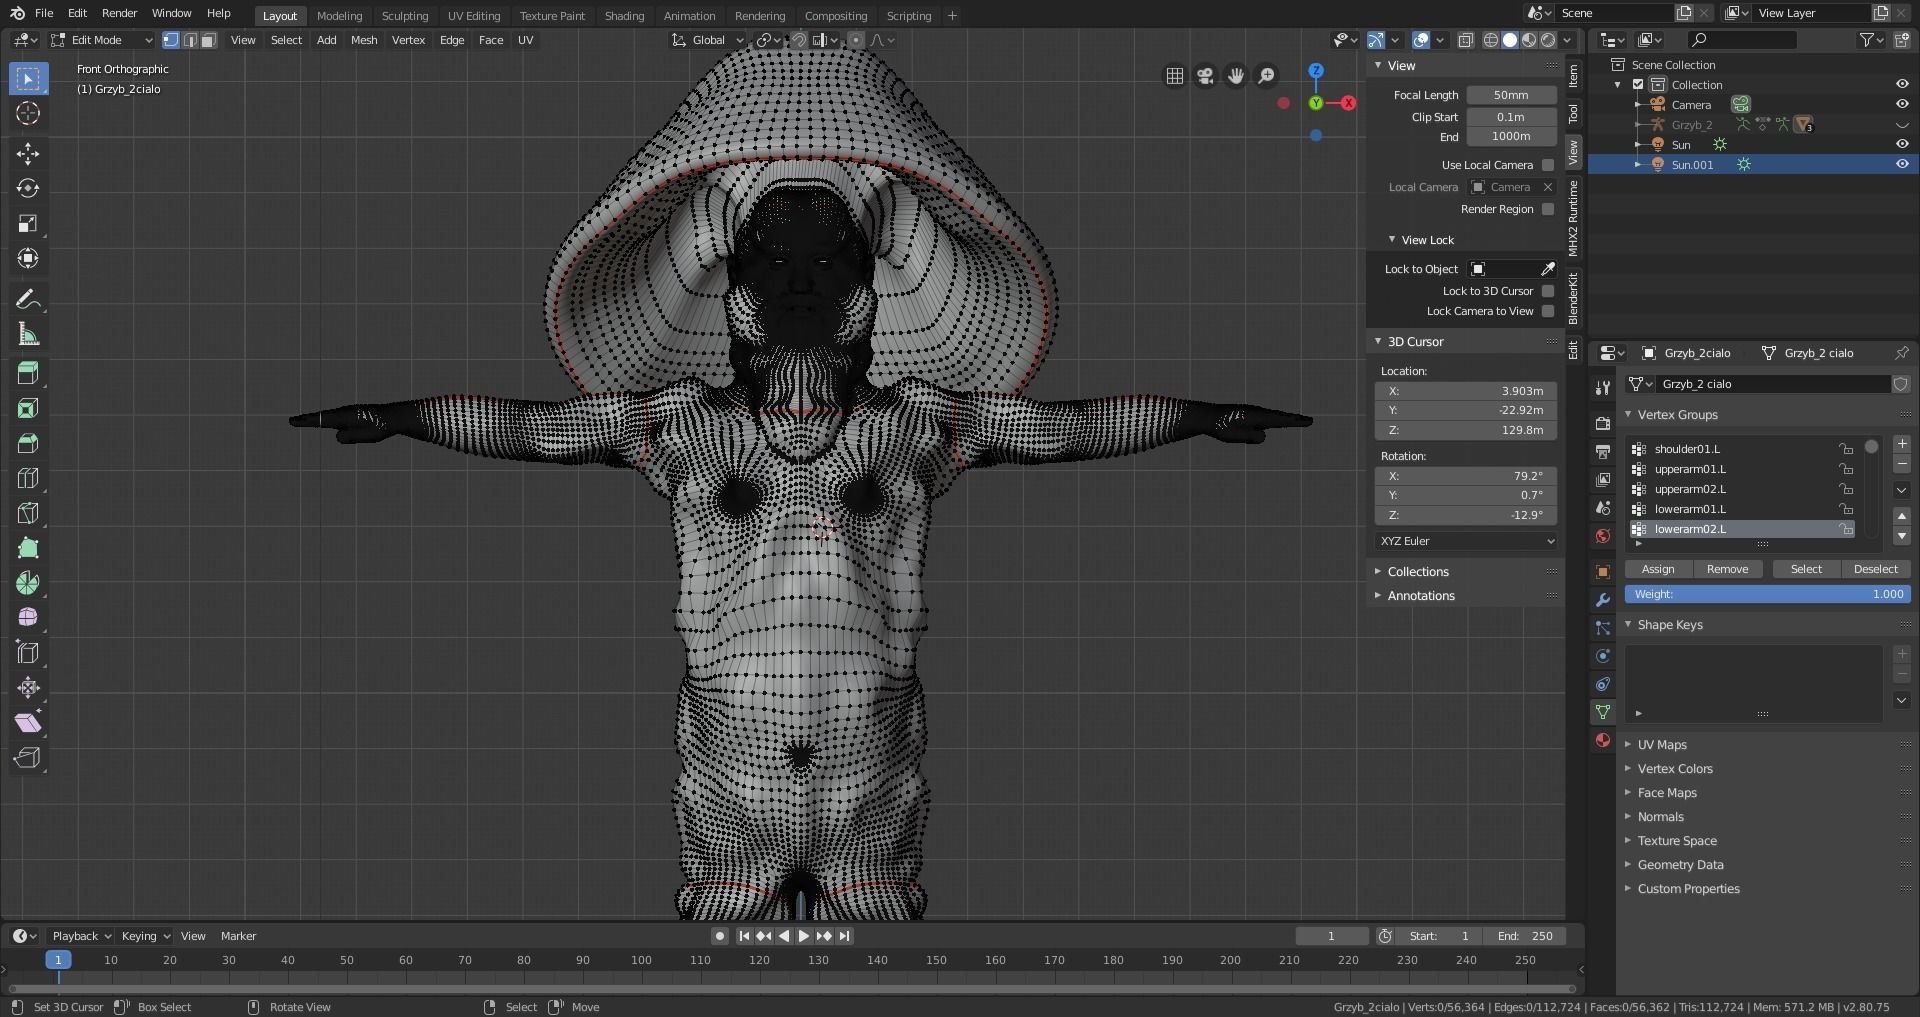The width and height of the screenshot is (1920, 1017).
Task: Click the Deselect vertex group button
Action: (x=1875, y=569)
